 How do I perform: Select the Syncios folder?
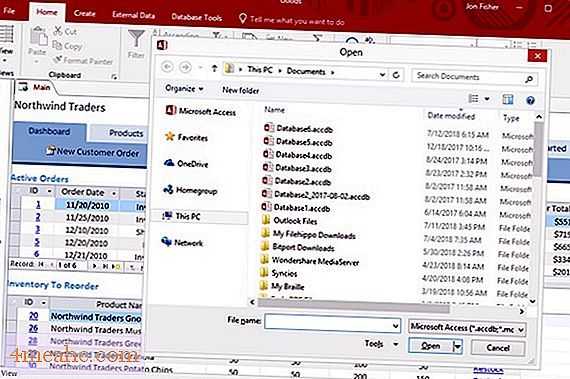(279, 273)
